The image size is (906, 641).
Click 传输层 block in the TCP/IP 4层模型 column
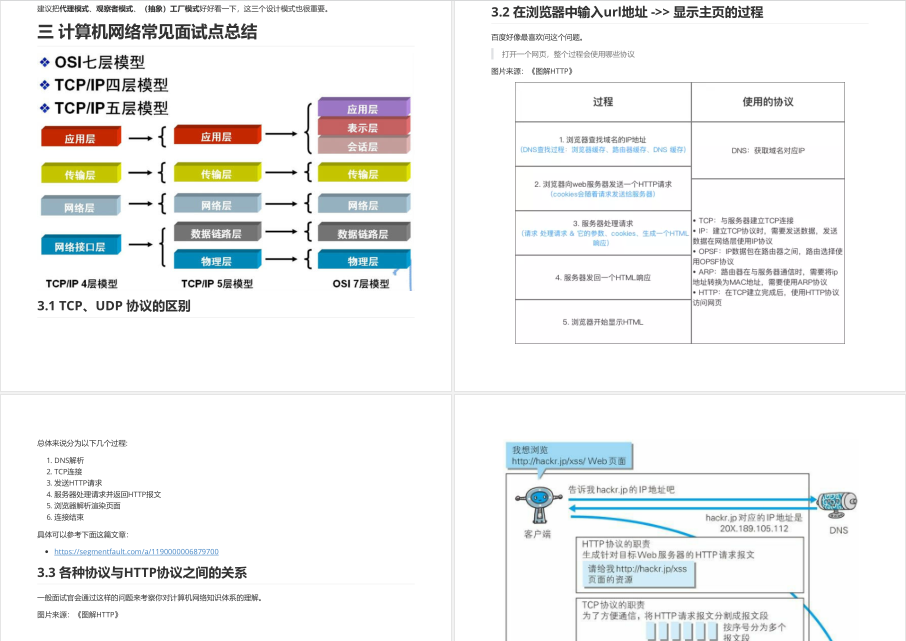[81, 173]
